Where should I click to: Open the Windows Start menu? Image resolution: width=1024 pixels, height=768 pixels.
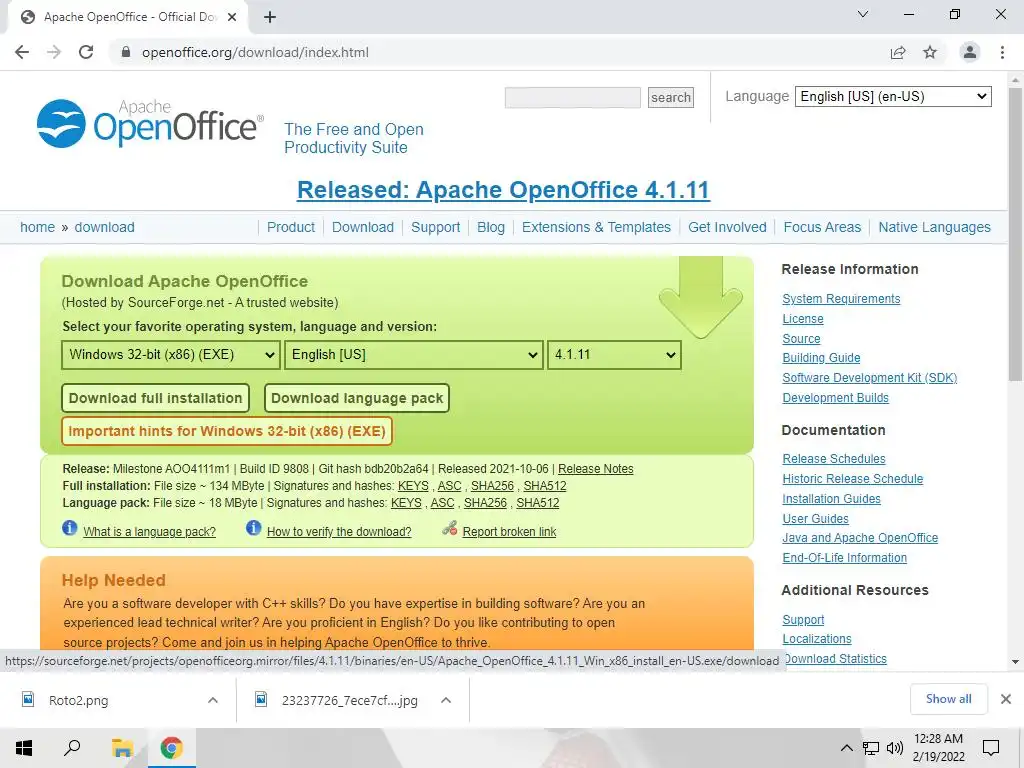24,748
